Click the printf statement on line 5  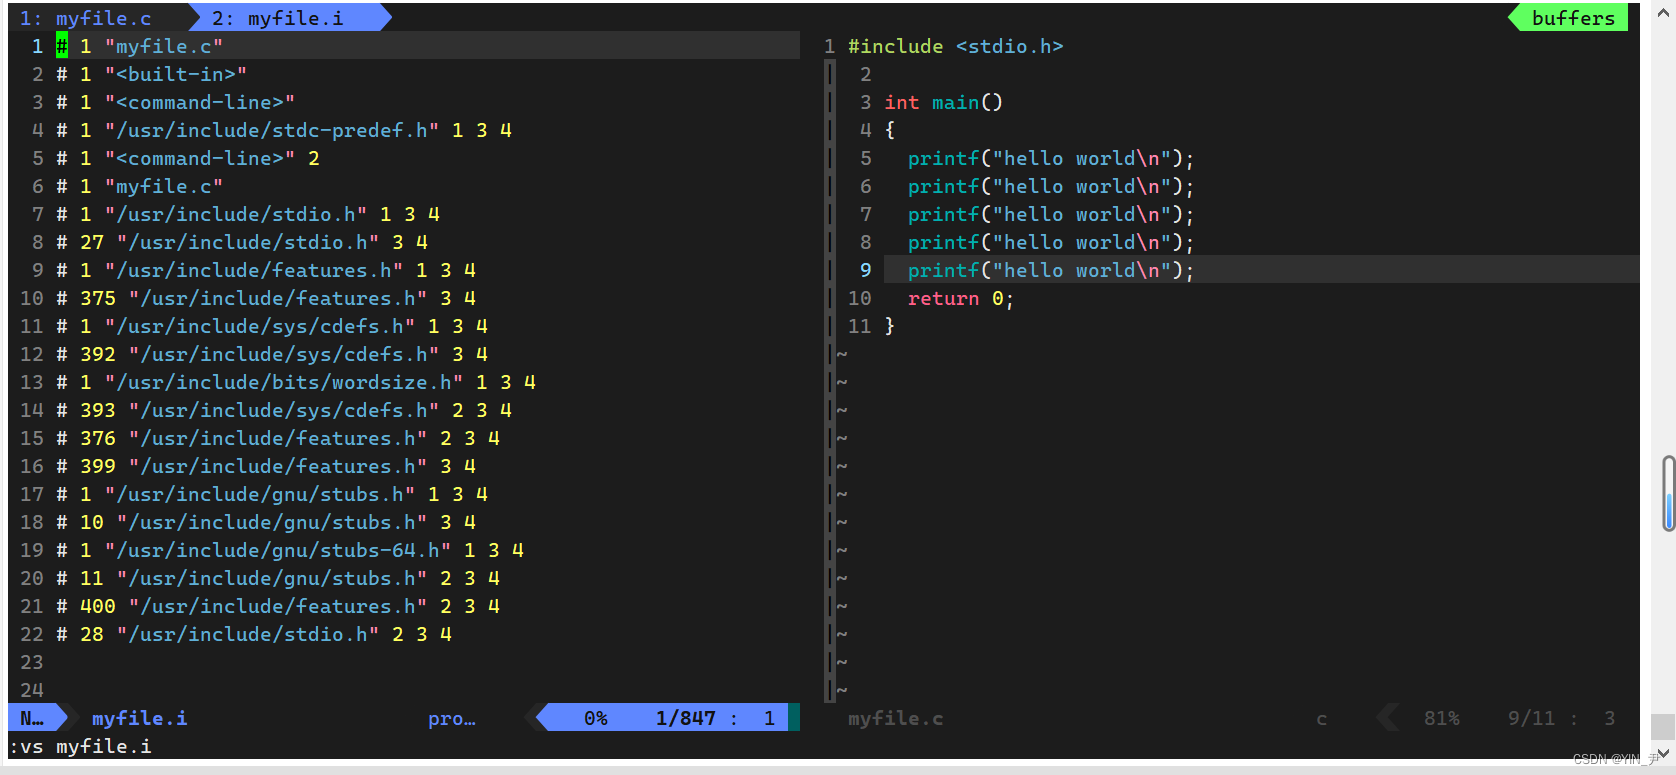pos(1051,158)
